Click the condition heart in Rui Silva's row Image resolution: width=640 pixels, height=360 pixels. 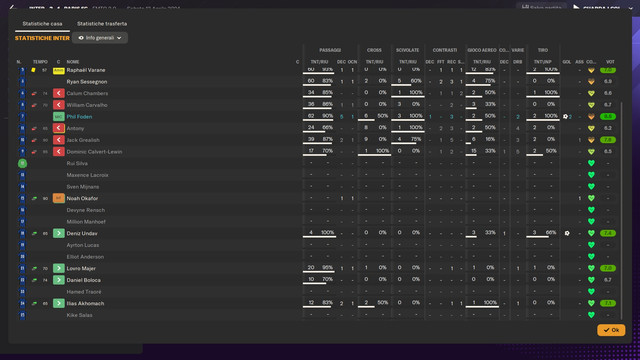591,163
